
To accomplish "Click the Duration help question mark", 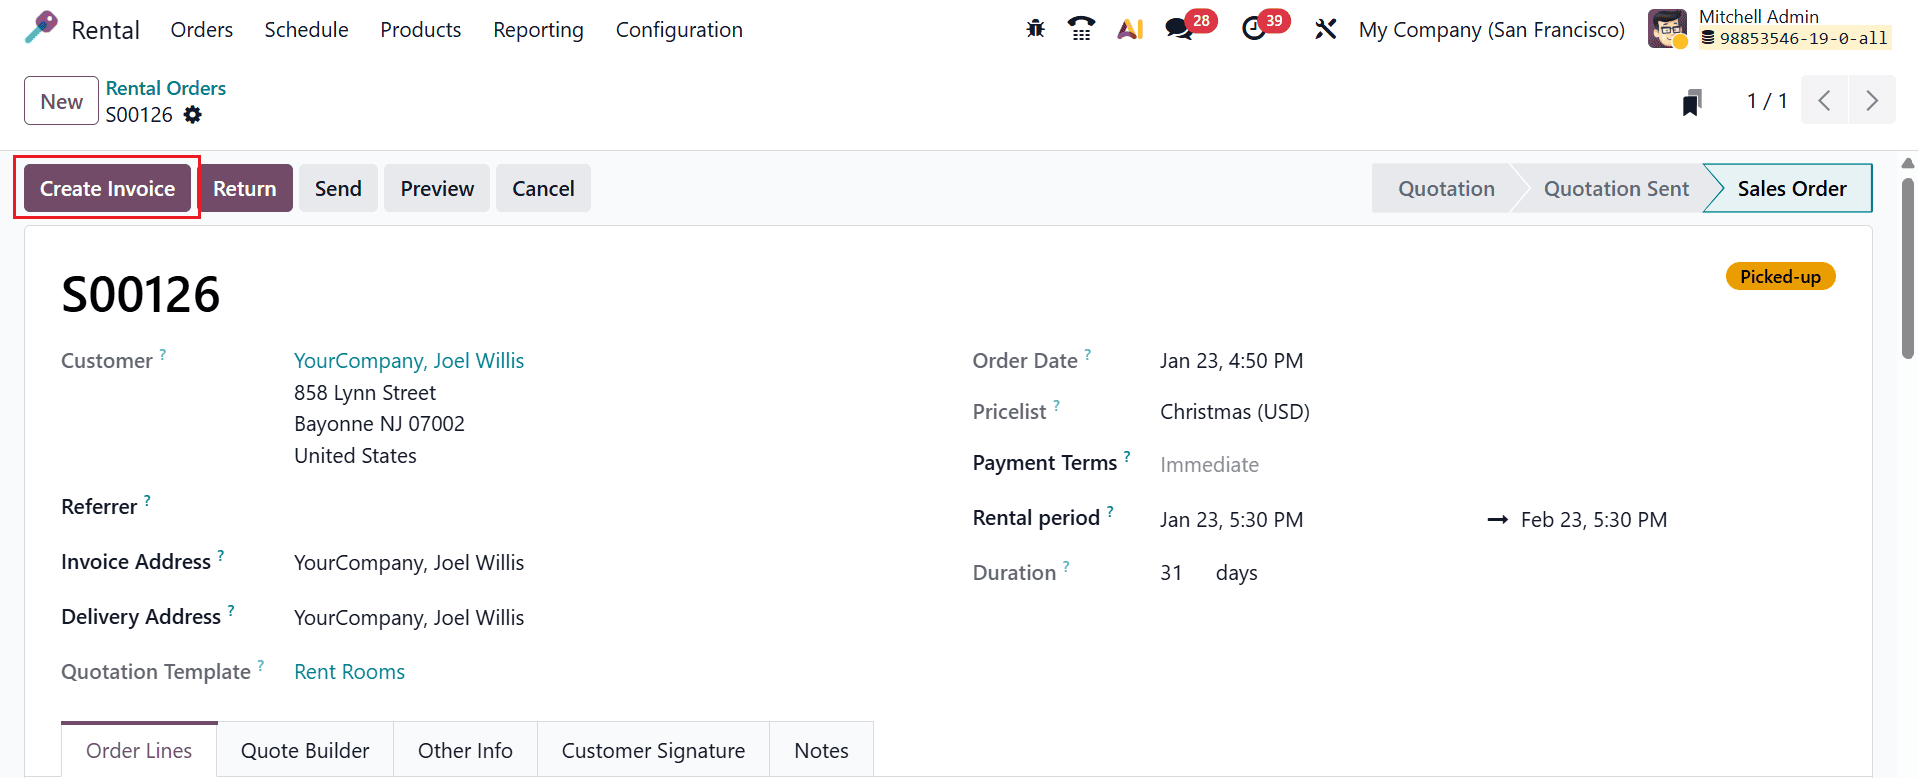I will [1066, 566].
